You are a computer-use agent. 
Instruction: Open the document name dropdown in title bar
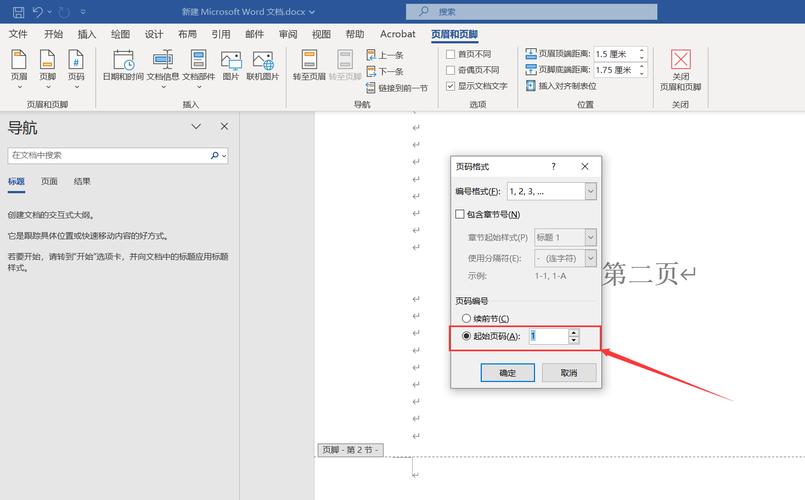point(312,12)
